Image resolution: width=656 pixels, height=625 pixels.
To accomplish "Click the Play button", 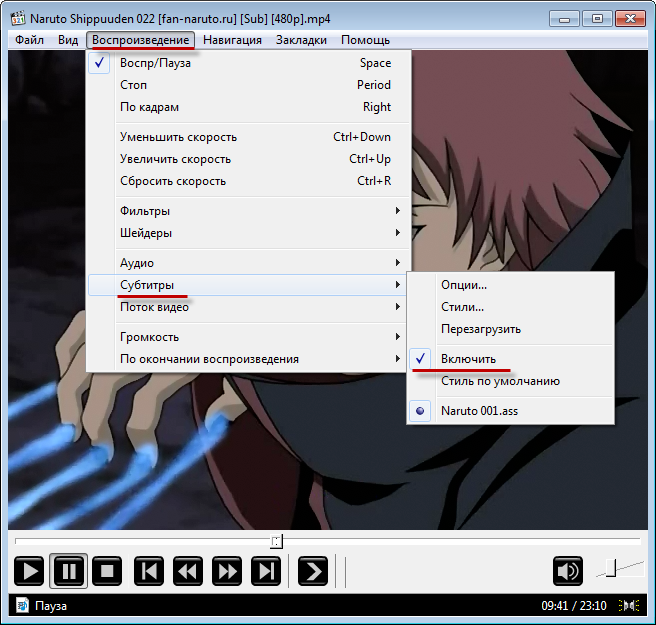I will coord(29,571).
